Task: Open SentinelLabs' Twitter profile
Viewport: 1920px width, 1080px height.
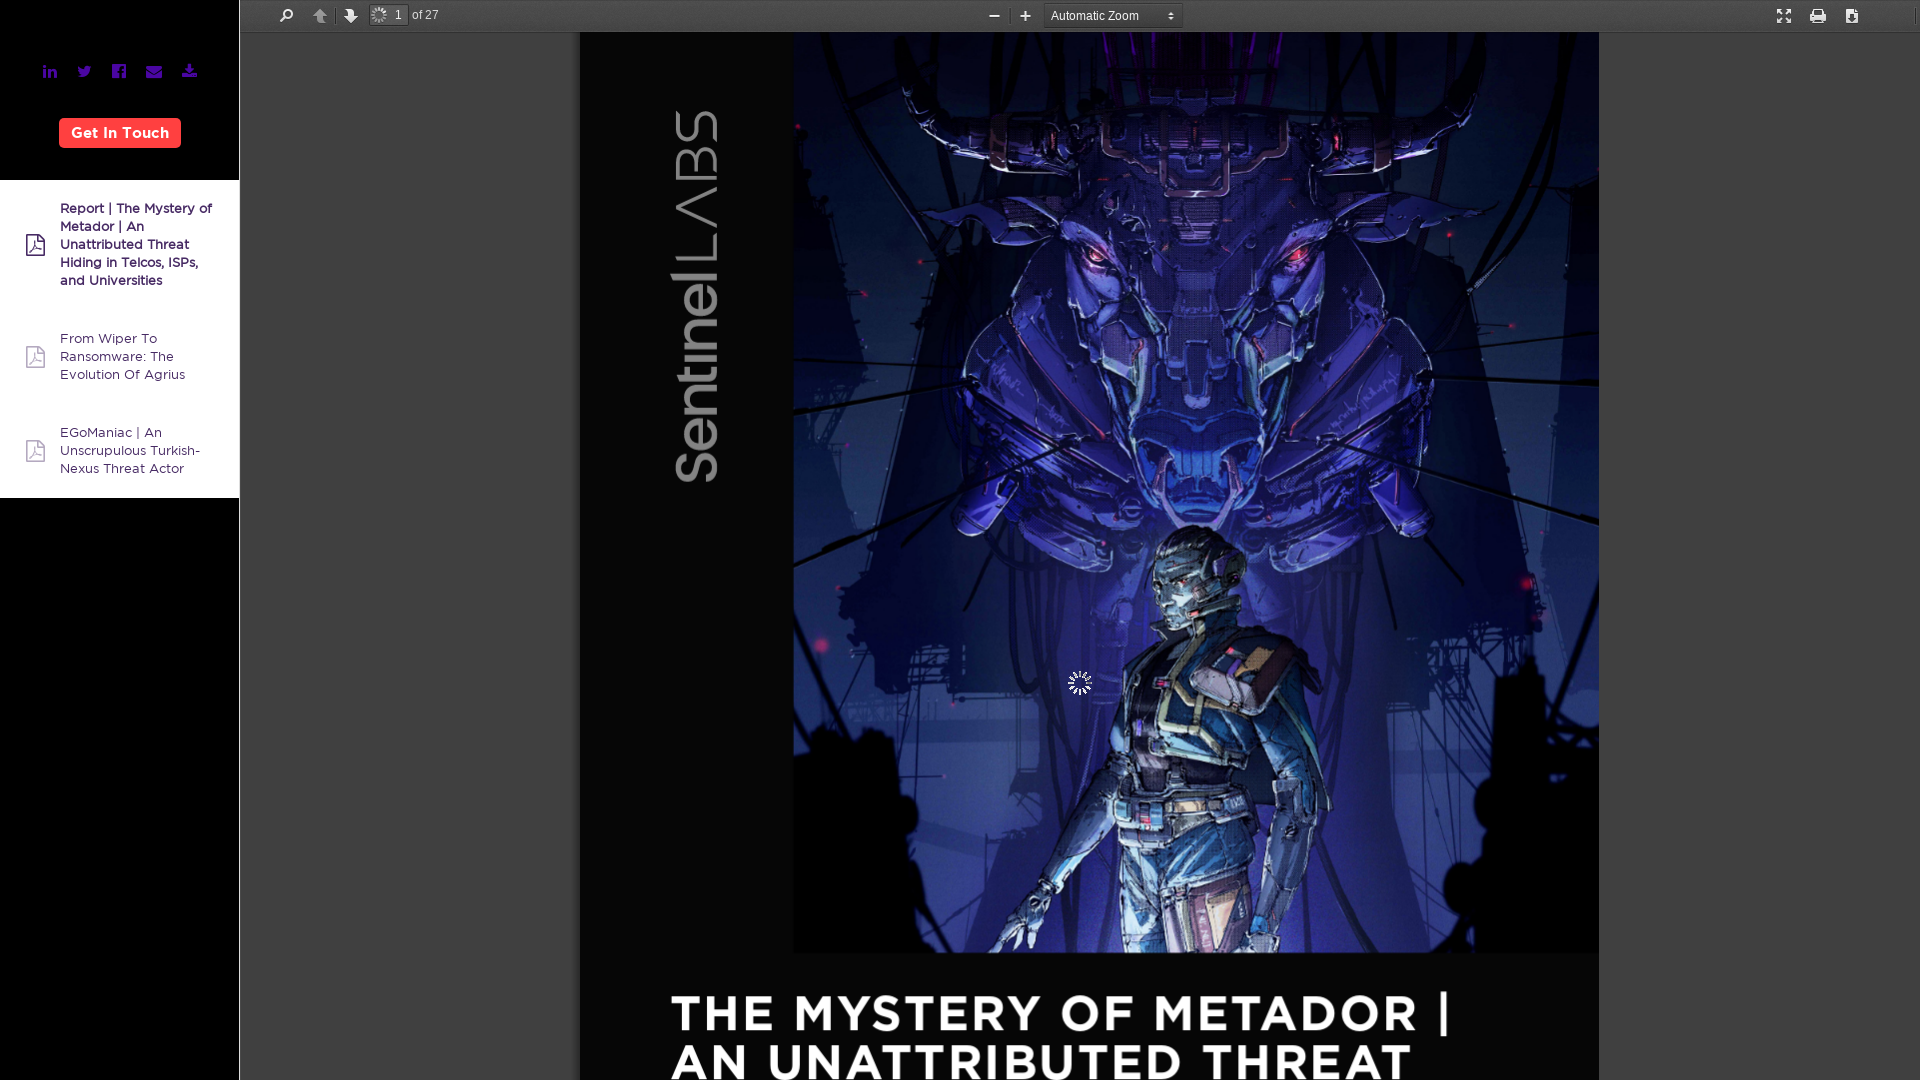Action: (x=84, y=71)
